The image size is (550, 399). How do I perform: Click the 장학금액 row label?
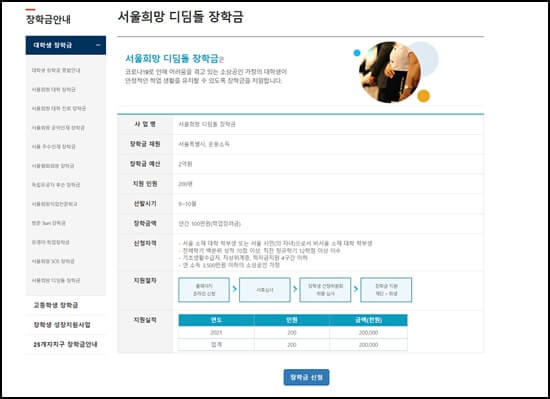click(145, 223)
